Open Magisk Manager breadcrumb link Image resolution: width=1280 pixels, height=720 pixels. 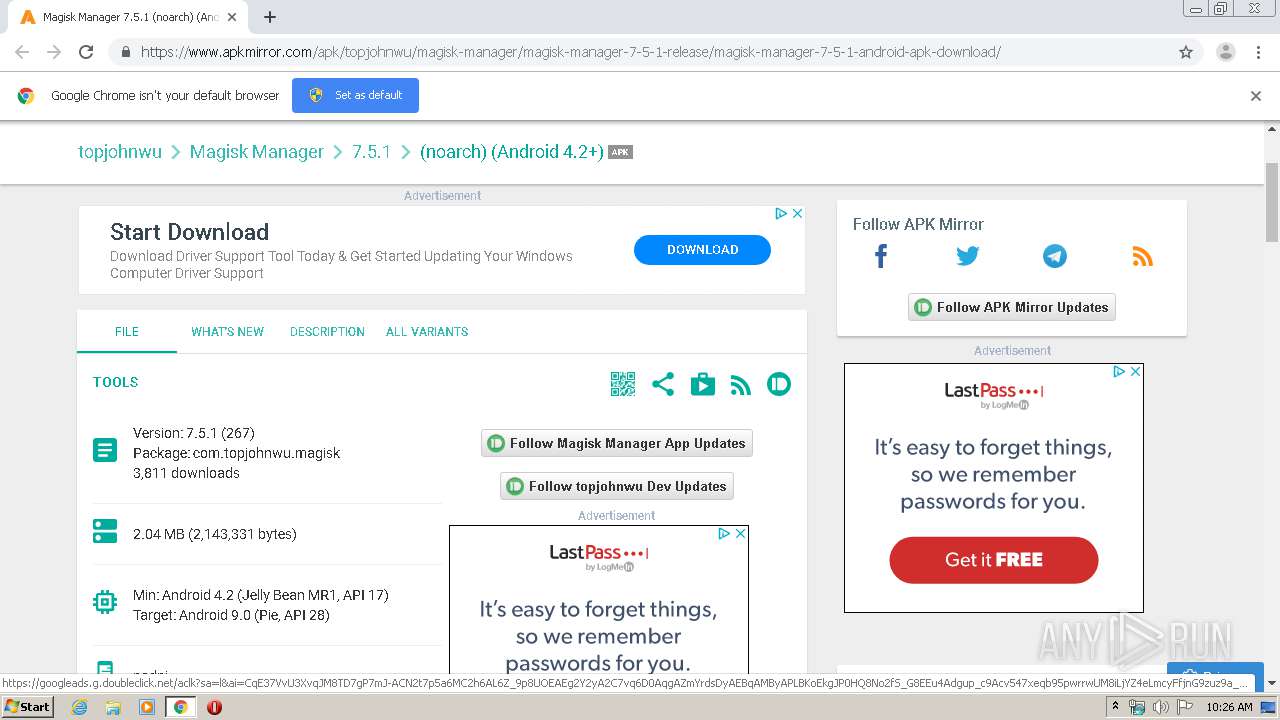(x=257, y=152)
